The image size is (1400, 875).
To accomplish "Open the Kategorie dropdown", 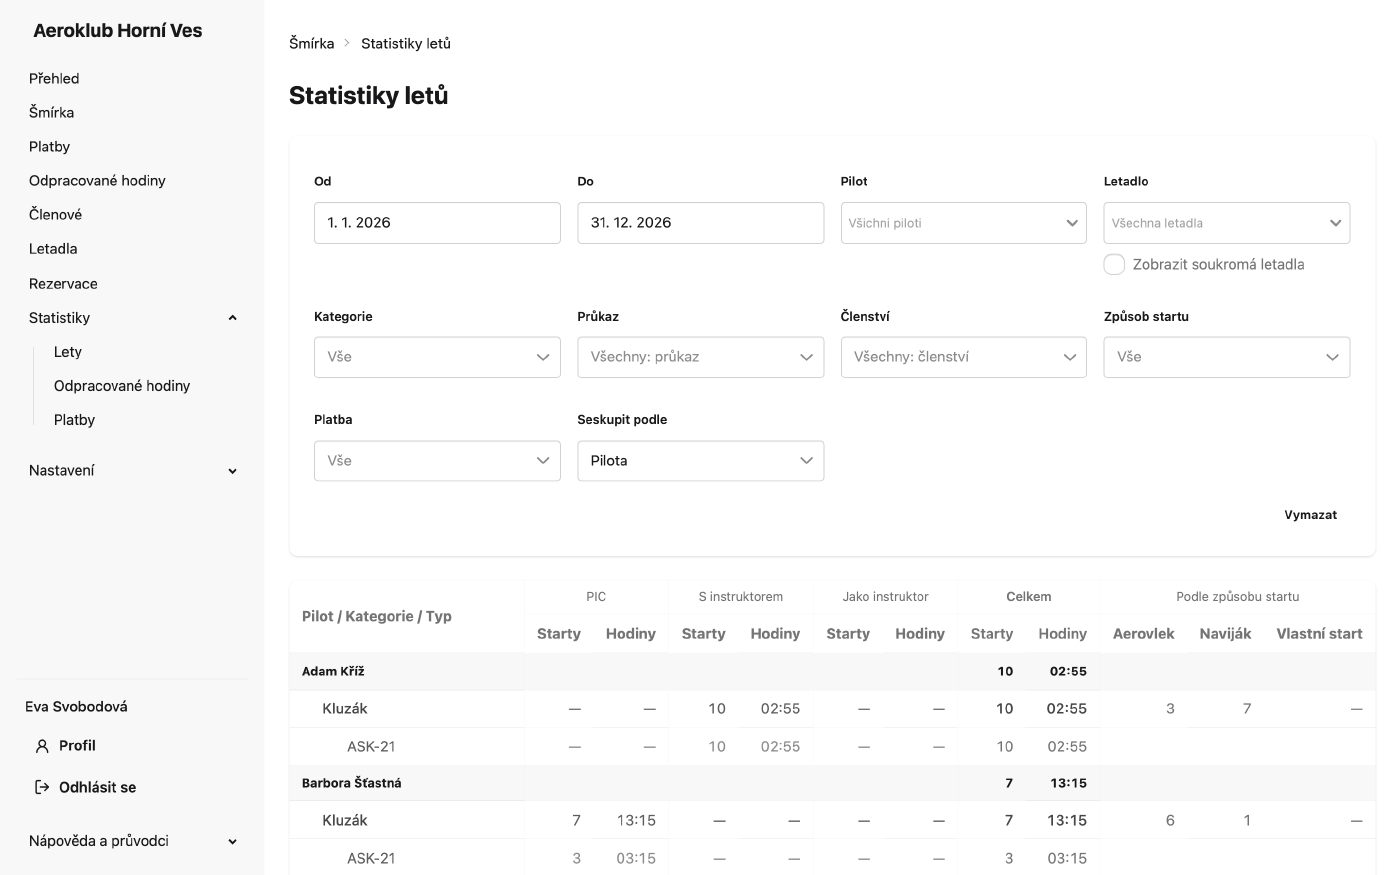I will 437,357.
